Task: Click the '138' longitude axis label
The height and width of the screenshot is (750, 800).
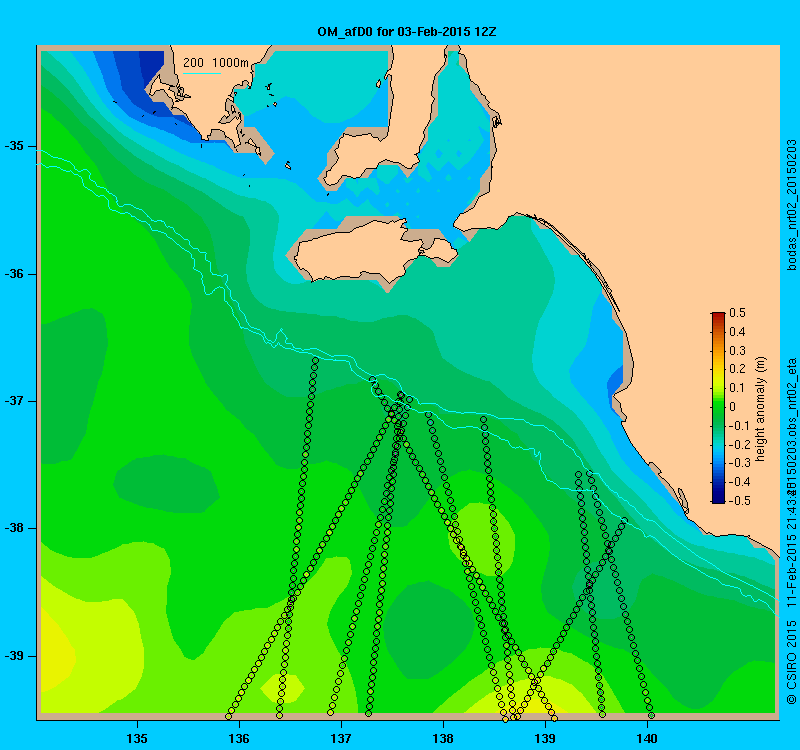Action: [443, 739]
